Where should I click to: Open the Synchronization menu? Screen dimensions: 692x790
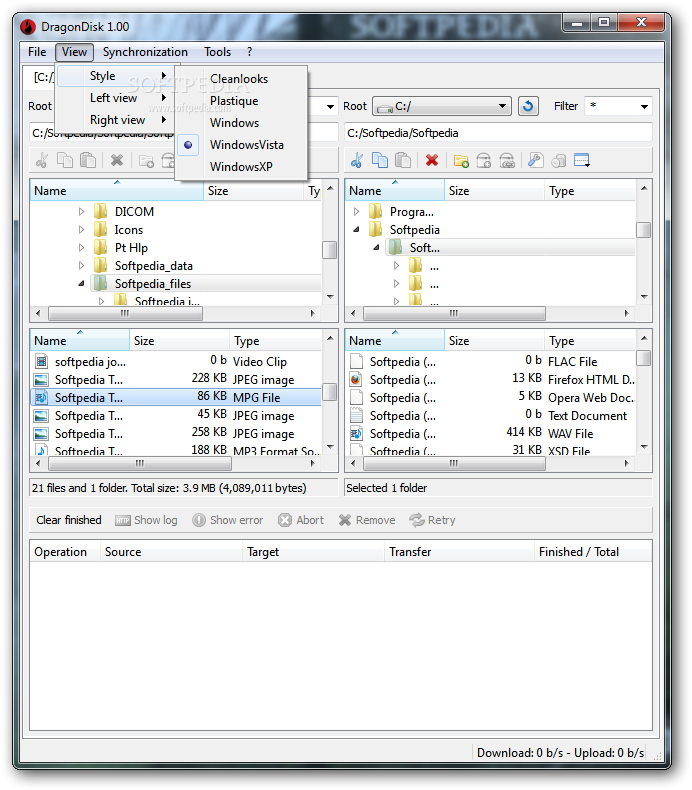[x=145, y=52]
